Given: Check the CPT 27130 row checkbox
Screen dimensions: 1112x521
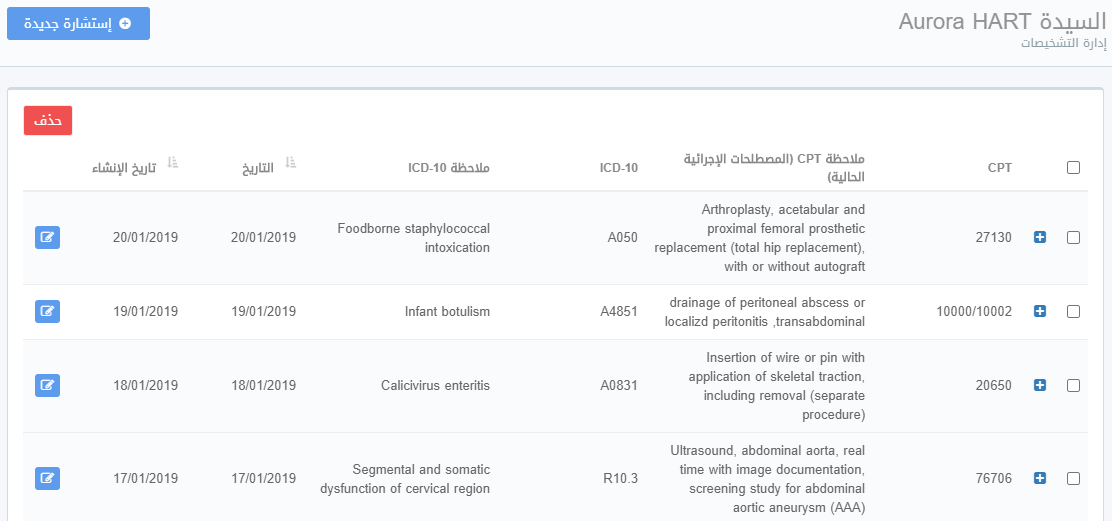Looking at the screenshot, I should point(1073,238).
